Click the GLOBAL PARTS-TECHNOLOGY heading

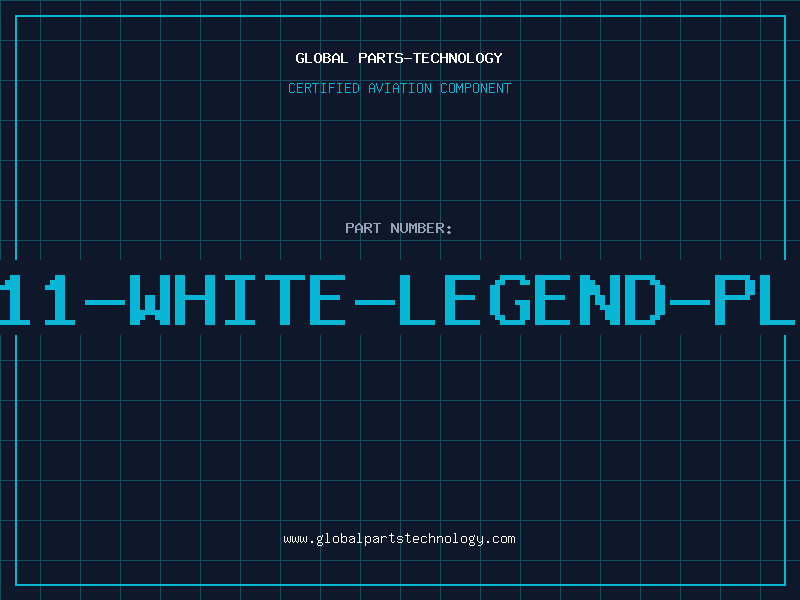(399, 58)
